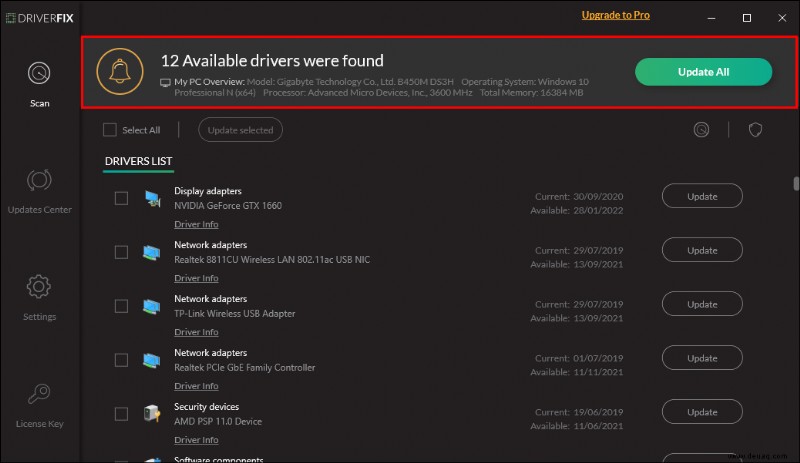Open Driver Info for Realtek 8811CU
The image size is (800, 463).
196,278
